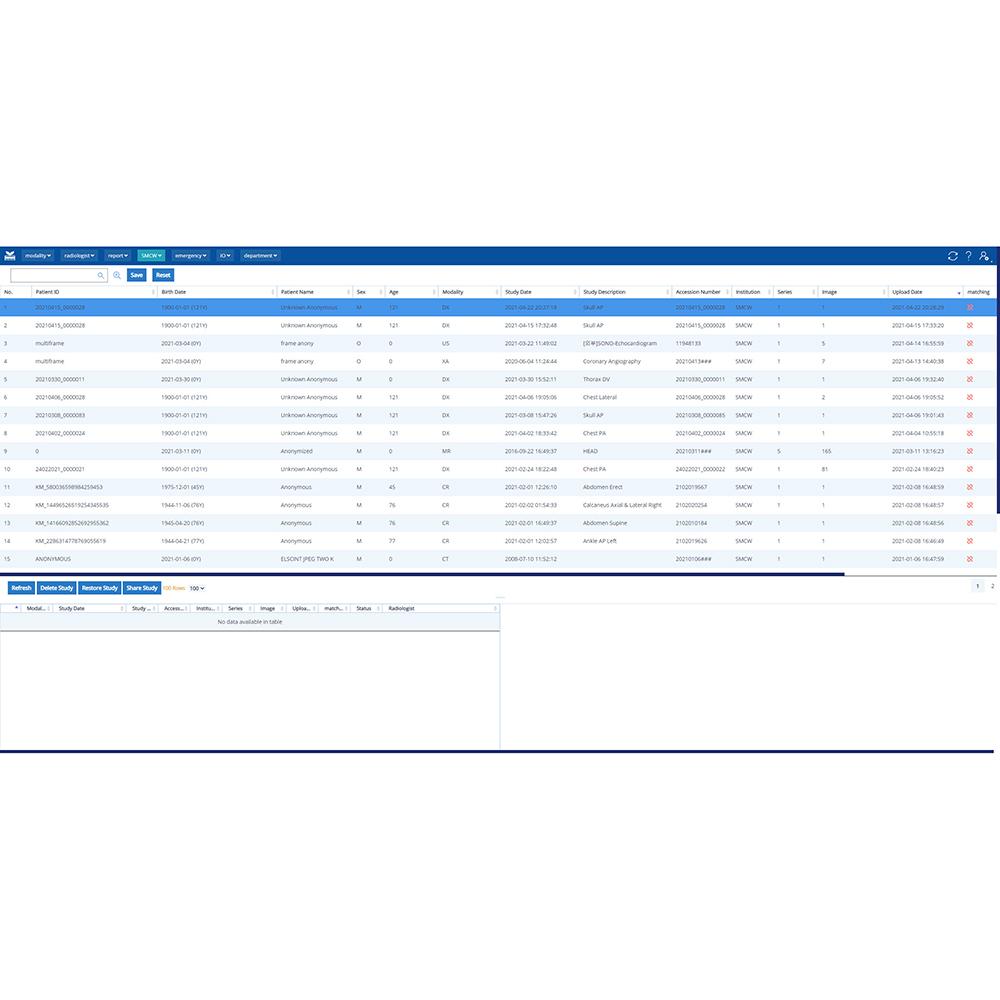The height and width of the screenshot is (1000, 1000).
Task: Sort by Upload Date column header
Action: [920, 292]
